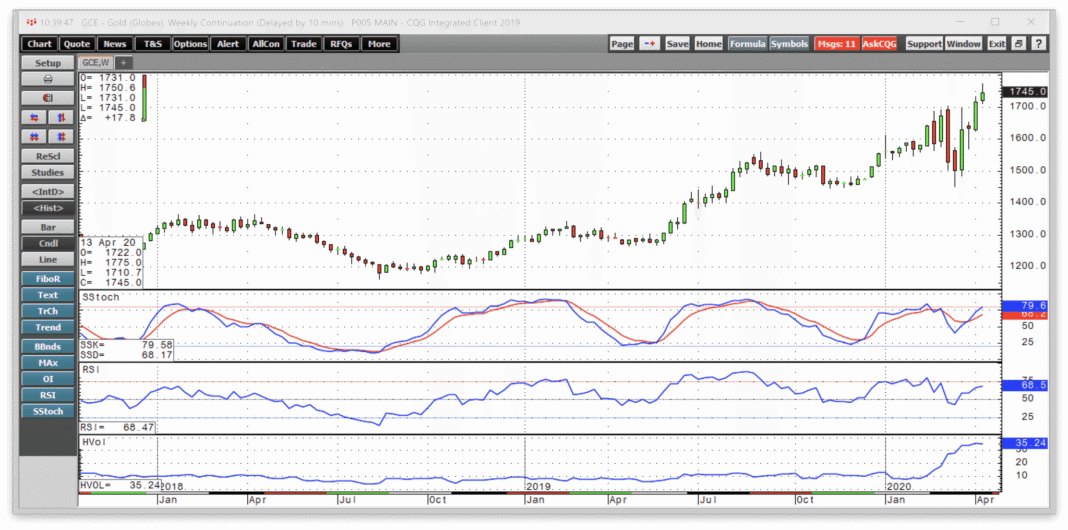Image resolution: width=1068 pixels, height=530 pixels.
Task: Select the GCE,W chart tab
Action: (97, 62)
